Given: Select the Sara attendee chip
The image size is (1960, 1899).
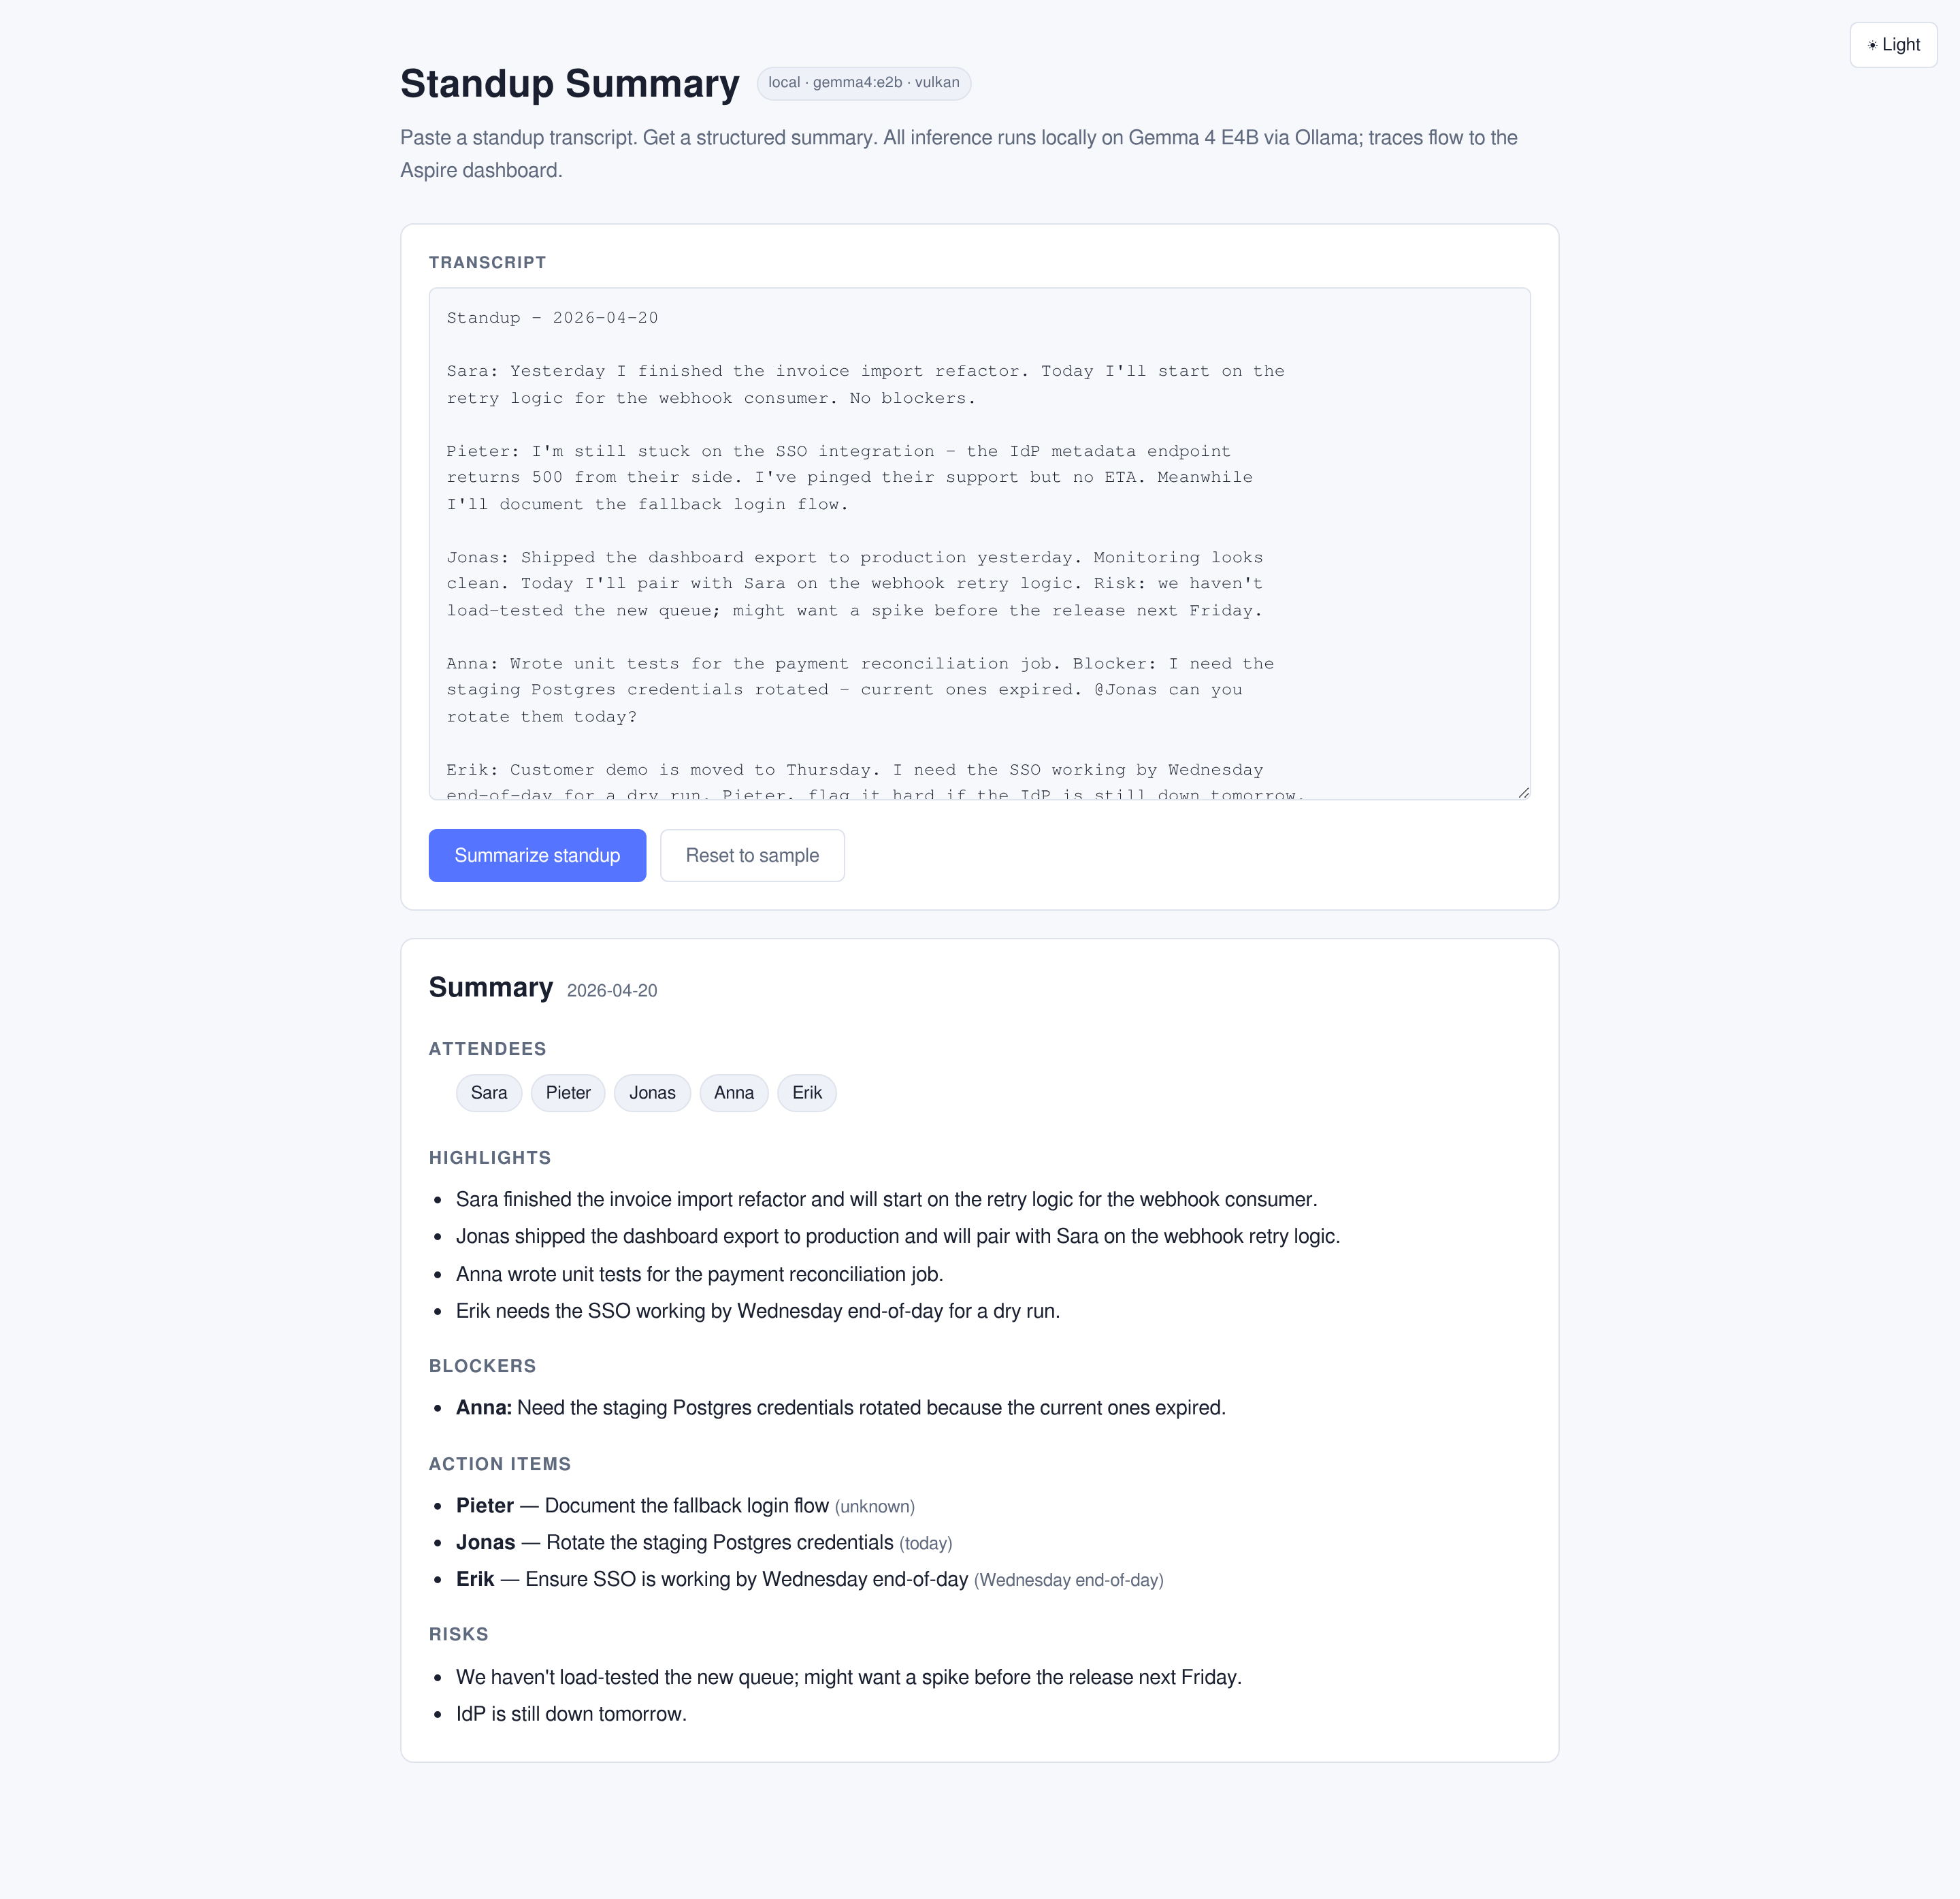Looking at the screenshot, I should (488, 1092).
